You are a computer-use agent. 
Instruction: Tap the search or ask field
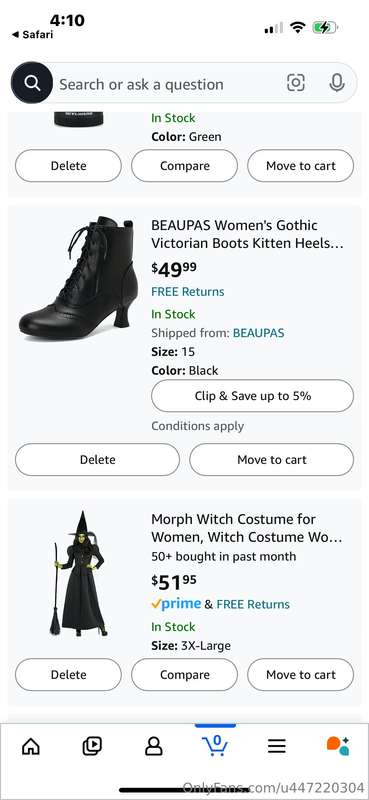tap(168, 84)
